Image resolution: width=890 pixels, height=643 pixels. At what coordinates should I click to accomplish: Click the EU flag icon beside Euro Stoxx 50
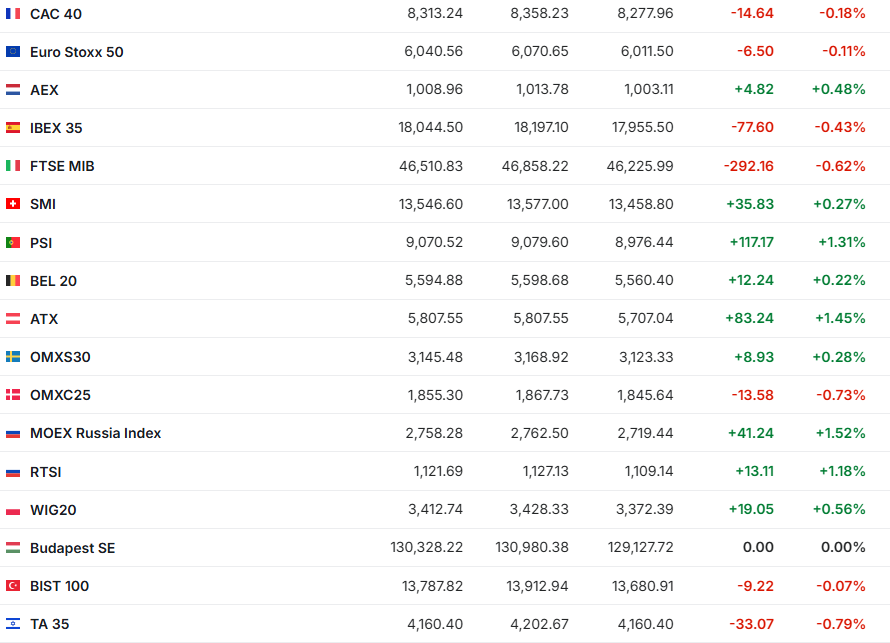[x=13, y=52]
